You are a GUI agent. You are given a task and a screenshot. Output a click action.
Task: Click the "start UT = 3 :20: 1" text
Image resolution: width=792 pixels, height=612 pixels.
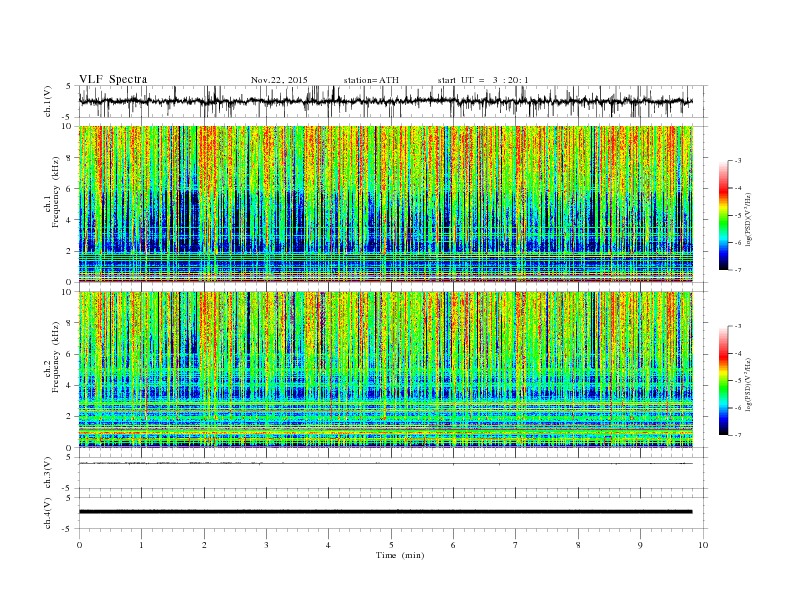pos(483,80)
